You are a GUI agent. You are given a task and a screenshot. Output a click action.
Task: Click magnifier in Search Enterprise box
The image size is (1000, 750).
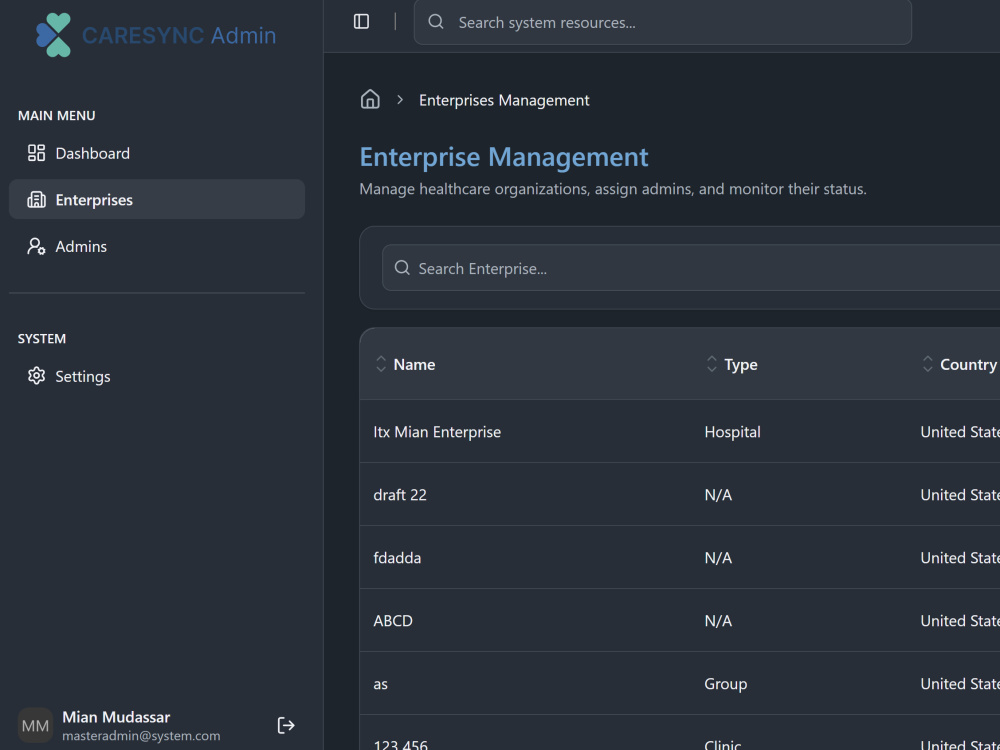[x=402, y=268]
